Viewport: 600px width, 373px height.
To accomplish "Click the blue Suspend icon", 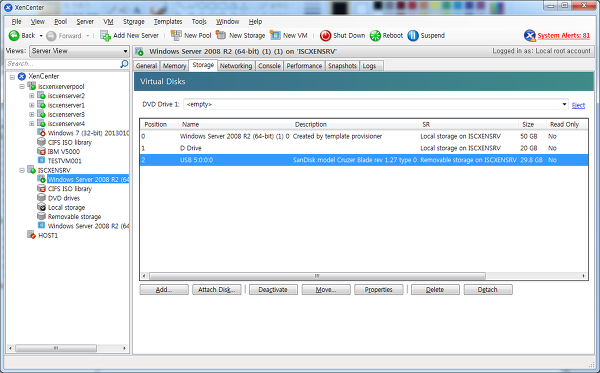I will pyautogui.click(x=413, y=36).
